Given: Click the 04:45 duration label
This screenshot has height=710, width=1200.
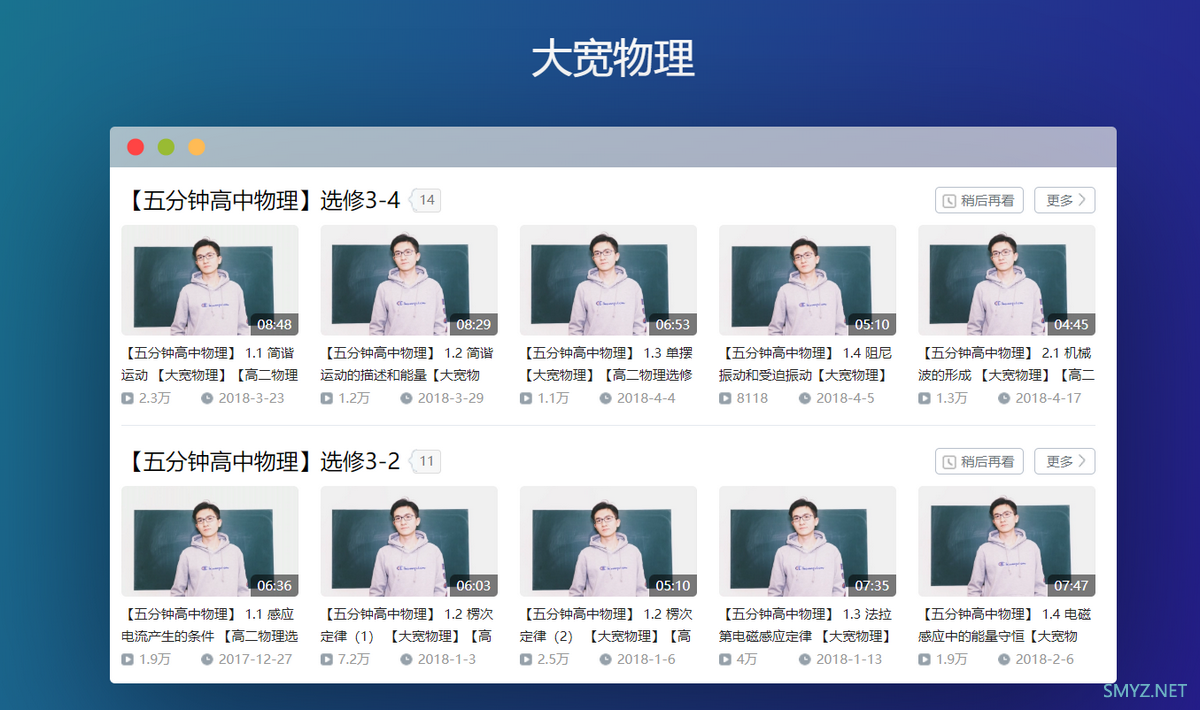Looking at the screenshot, I should coord(1071,324).
